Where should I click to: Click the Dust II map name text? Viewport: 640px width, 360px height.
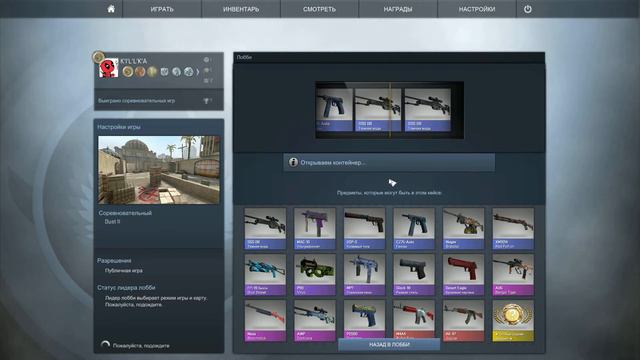(112, 222)
